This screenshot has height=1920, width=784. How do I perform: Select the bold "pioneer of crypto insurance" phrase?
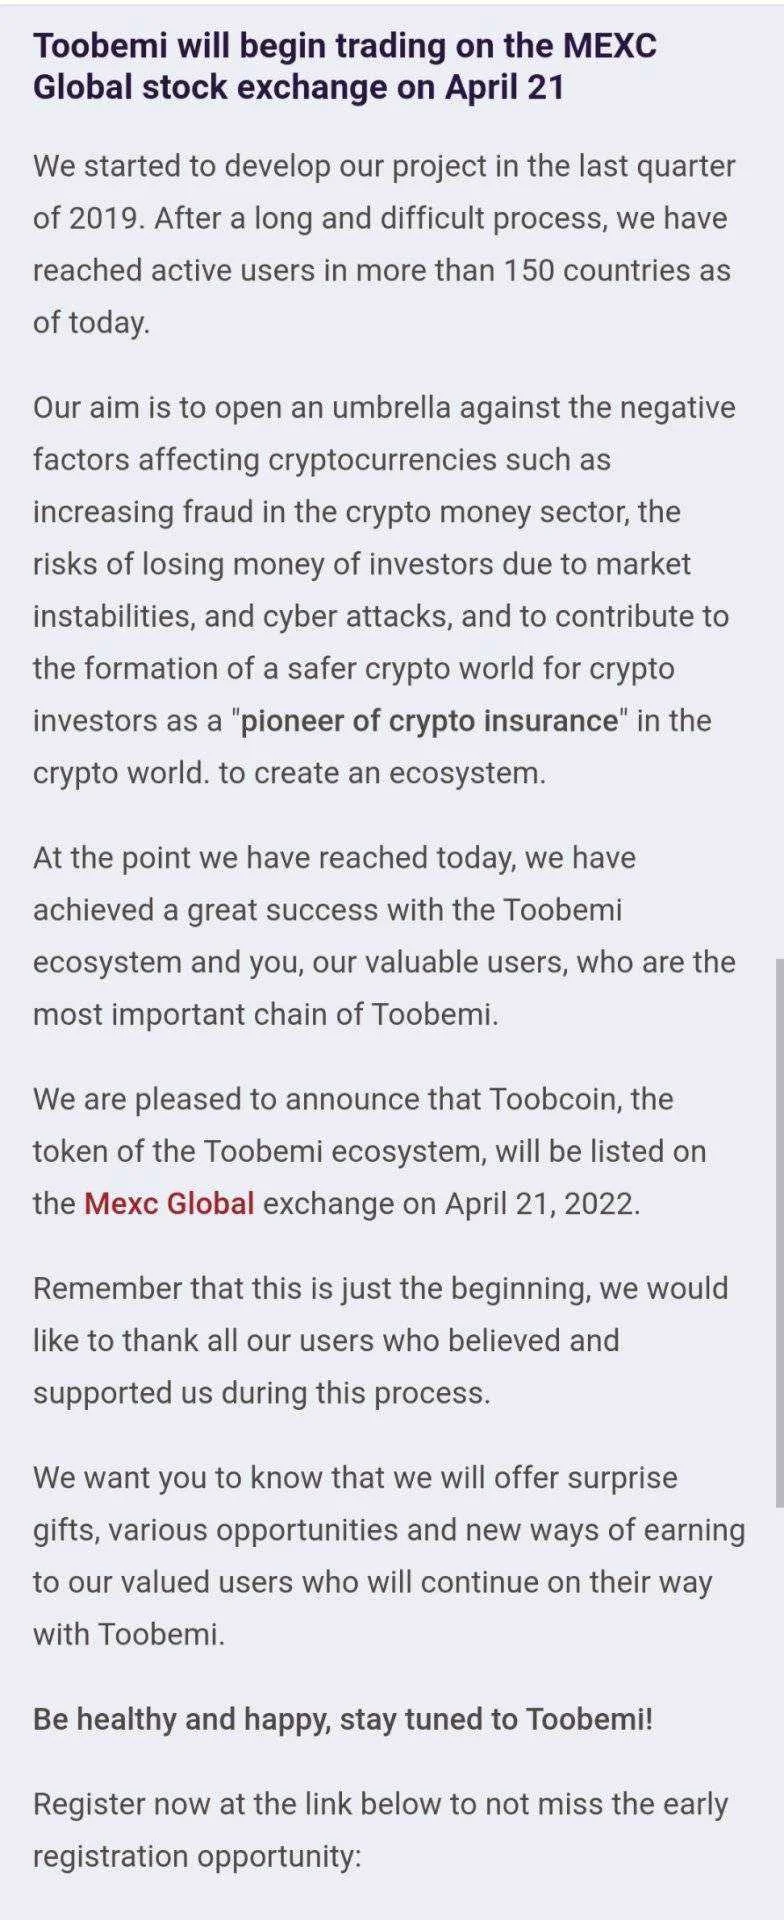(430, 720)
